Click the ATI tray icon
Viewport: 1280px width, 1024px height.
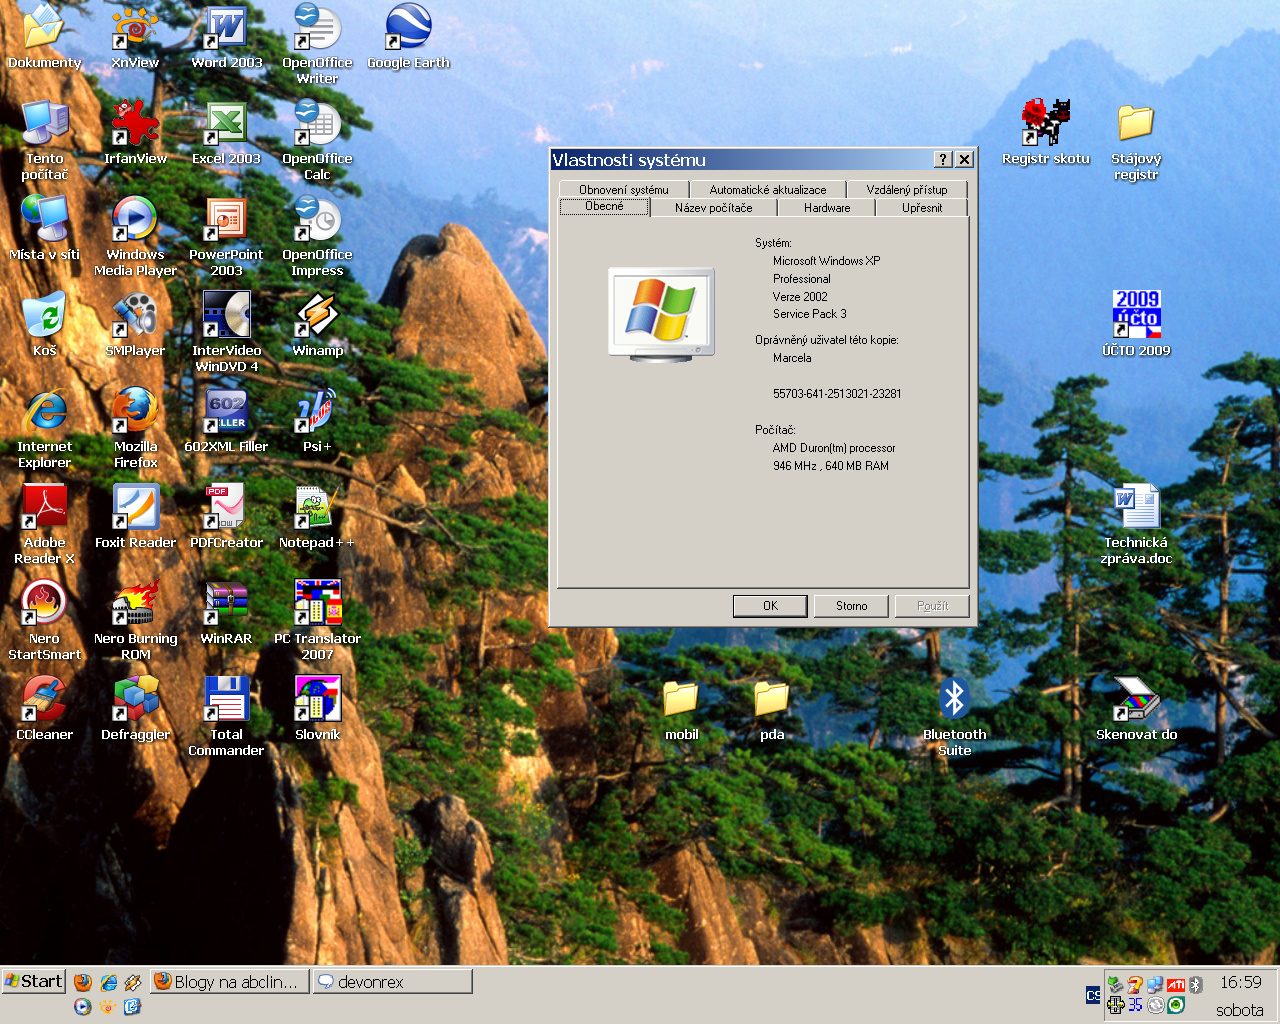pos(1176,985)
